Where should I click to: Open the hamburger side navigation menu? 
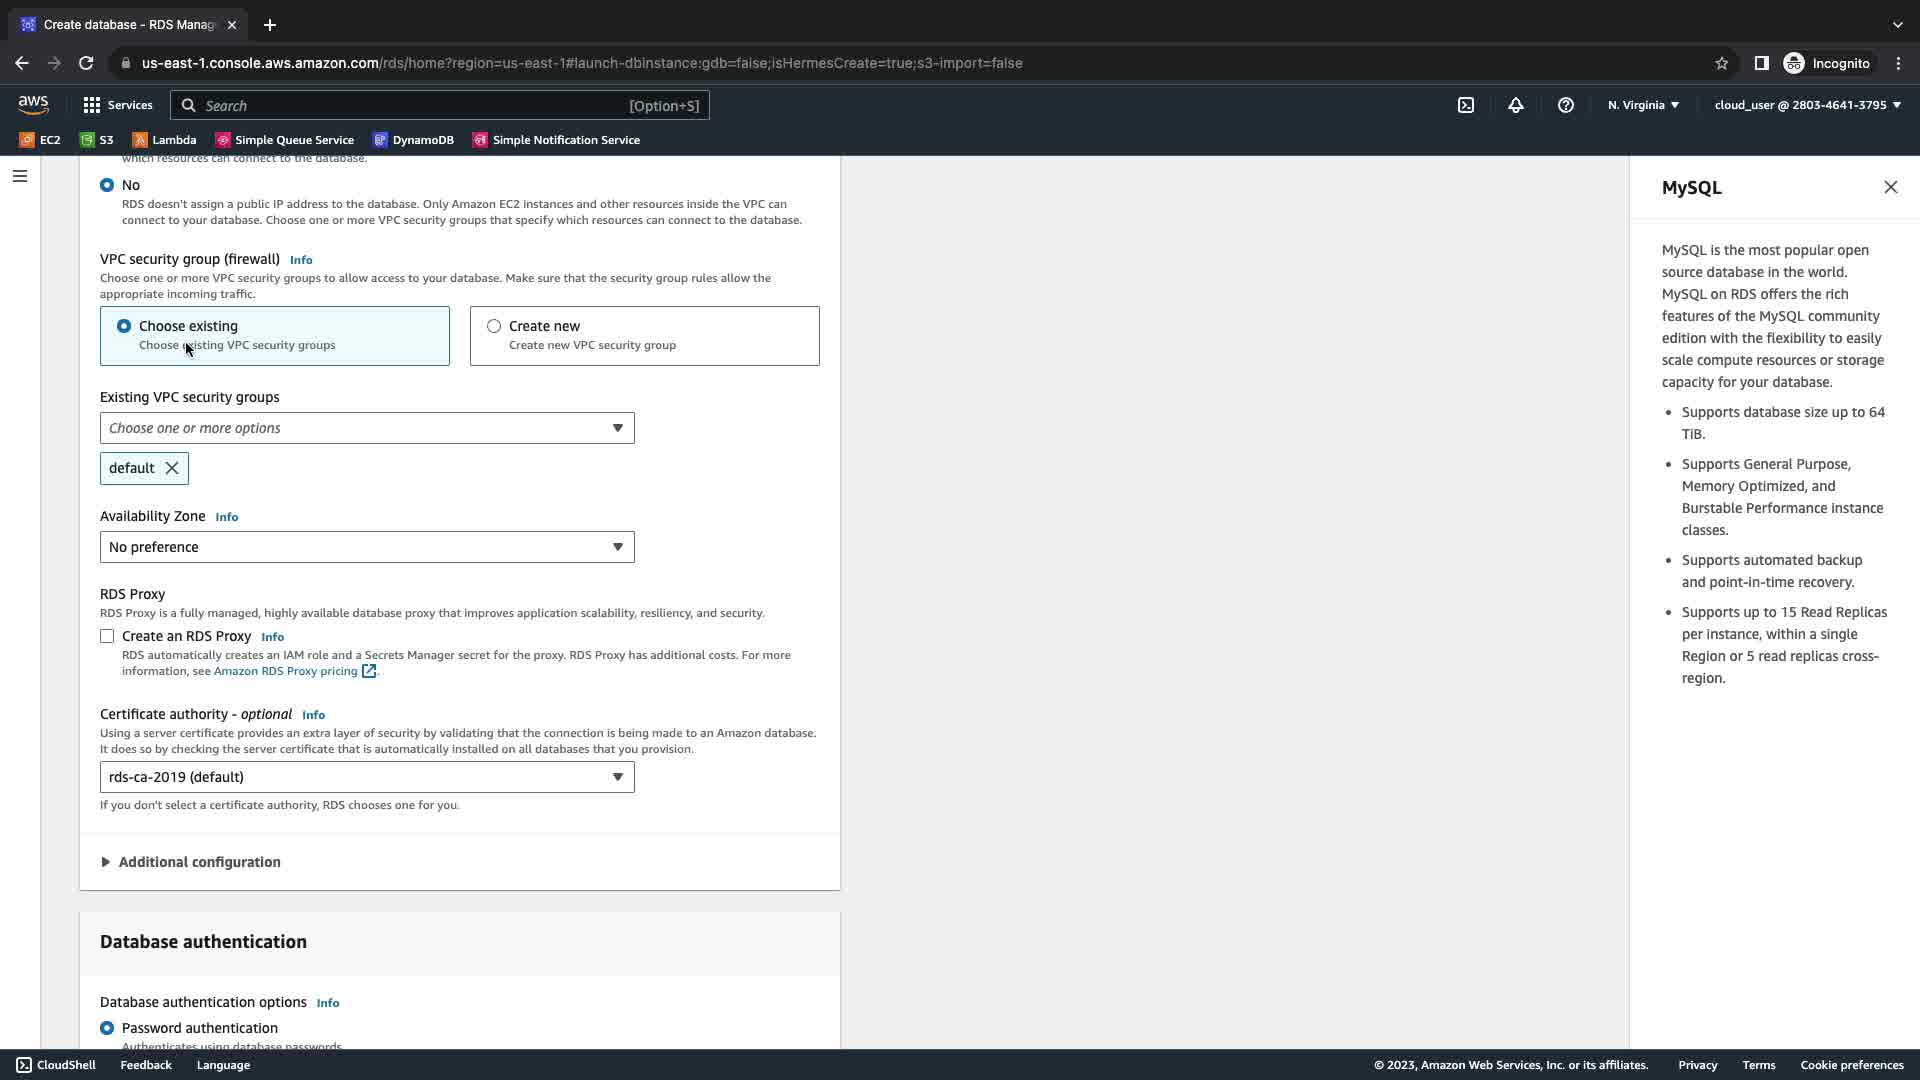[x=20, y=176]
